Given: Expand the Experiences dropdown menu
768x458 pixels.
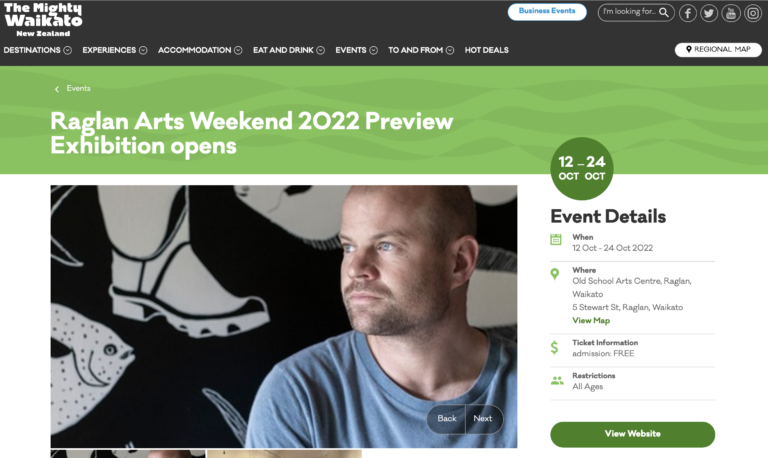Looking at the screenshot, I should [x=115, y=50].
